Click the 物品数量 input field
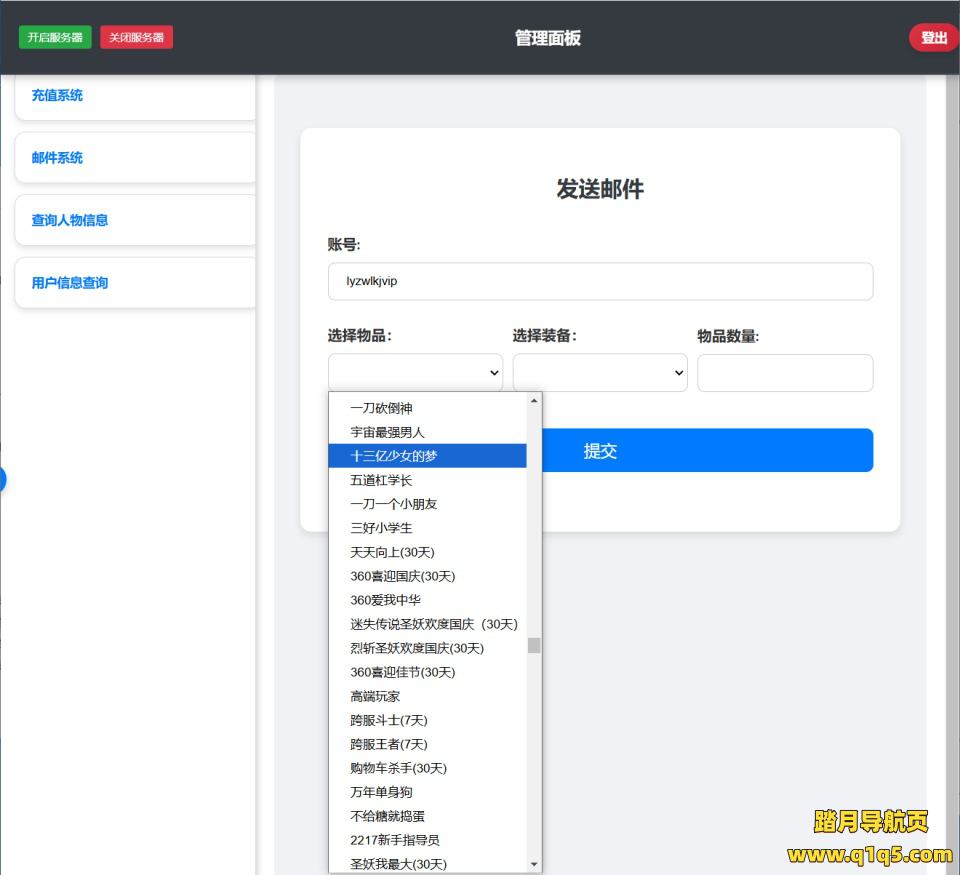Viewport: 960px width, 875px height. pos(785,372)
